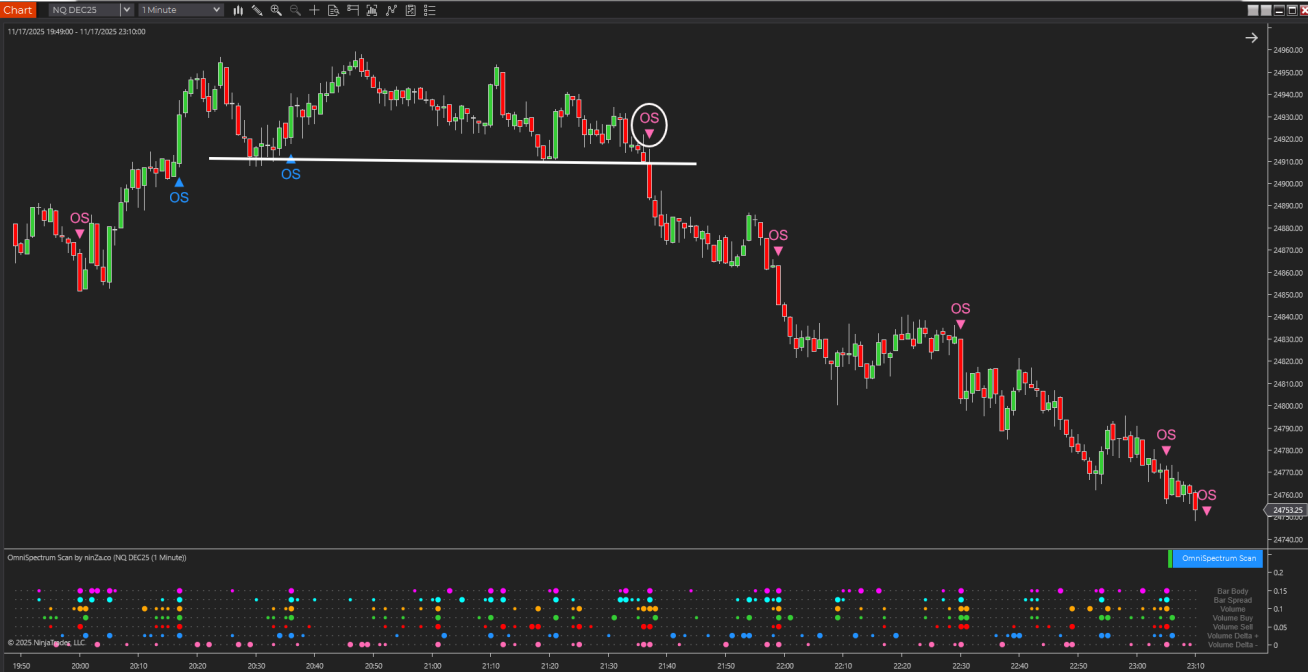The width and height of the screenshot is (1308, 672).
Task: Click the scroll-to-latest arrow at top right
Action: pyautogui.click(x=1251, y=38)
